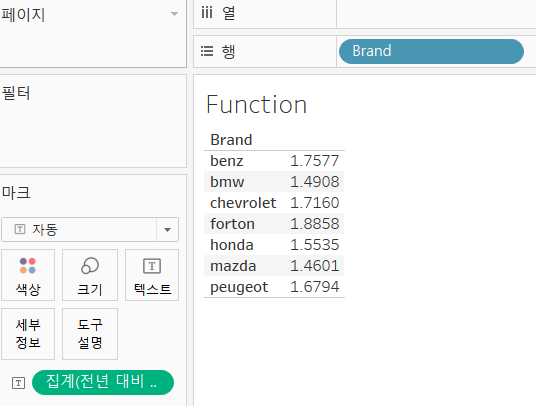Open the 텍스트 (Text) mark card
The width and height of the screenshot is (536, 406).
[152, 275]
